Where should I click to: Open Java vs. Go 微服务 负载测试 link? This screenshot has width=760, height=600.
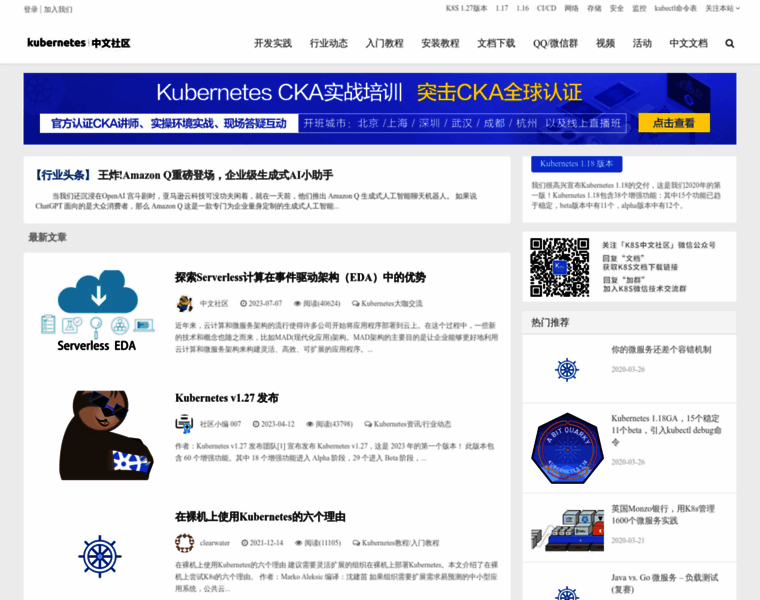pyautogui.click(x=665, y=584)
